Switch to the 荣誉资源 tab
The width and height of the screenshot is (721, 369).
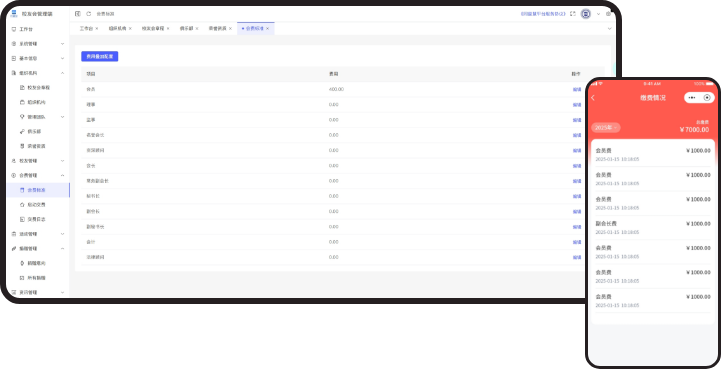click(x=217, y=29)
